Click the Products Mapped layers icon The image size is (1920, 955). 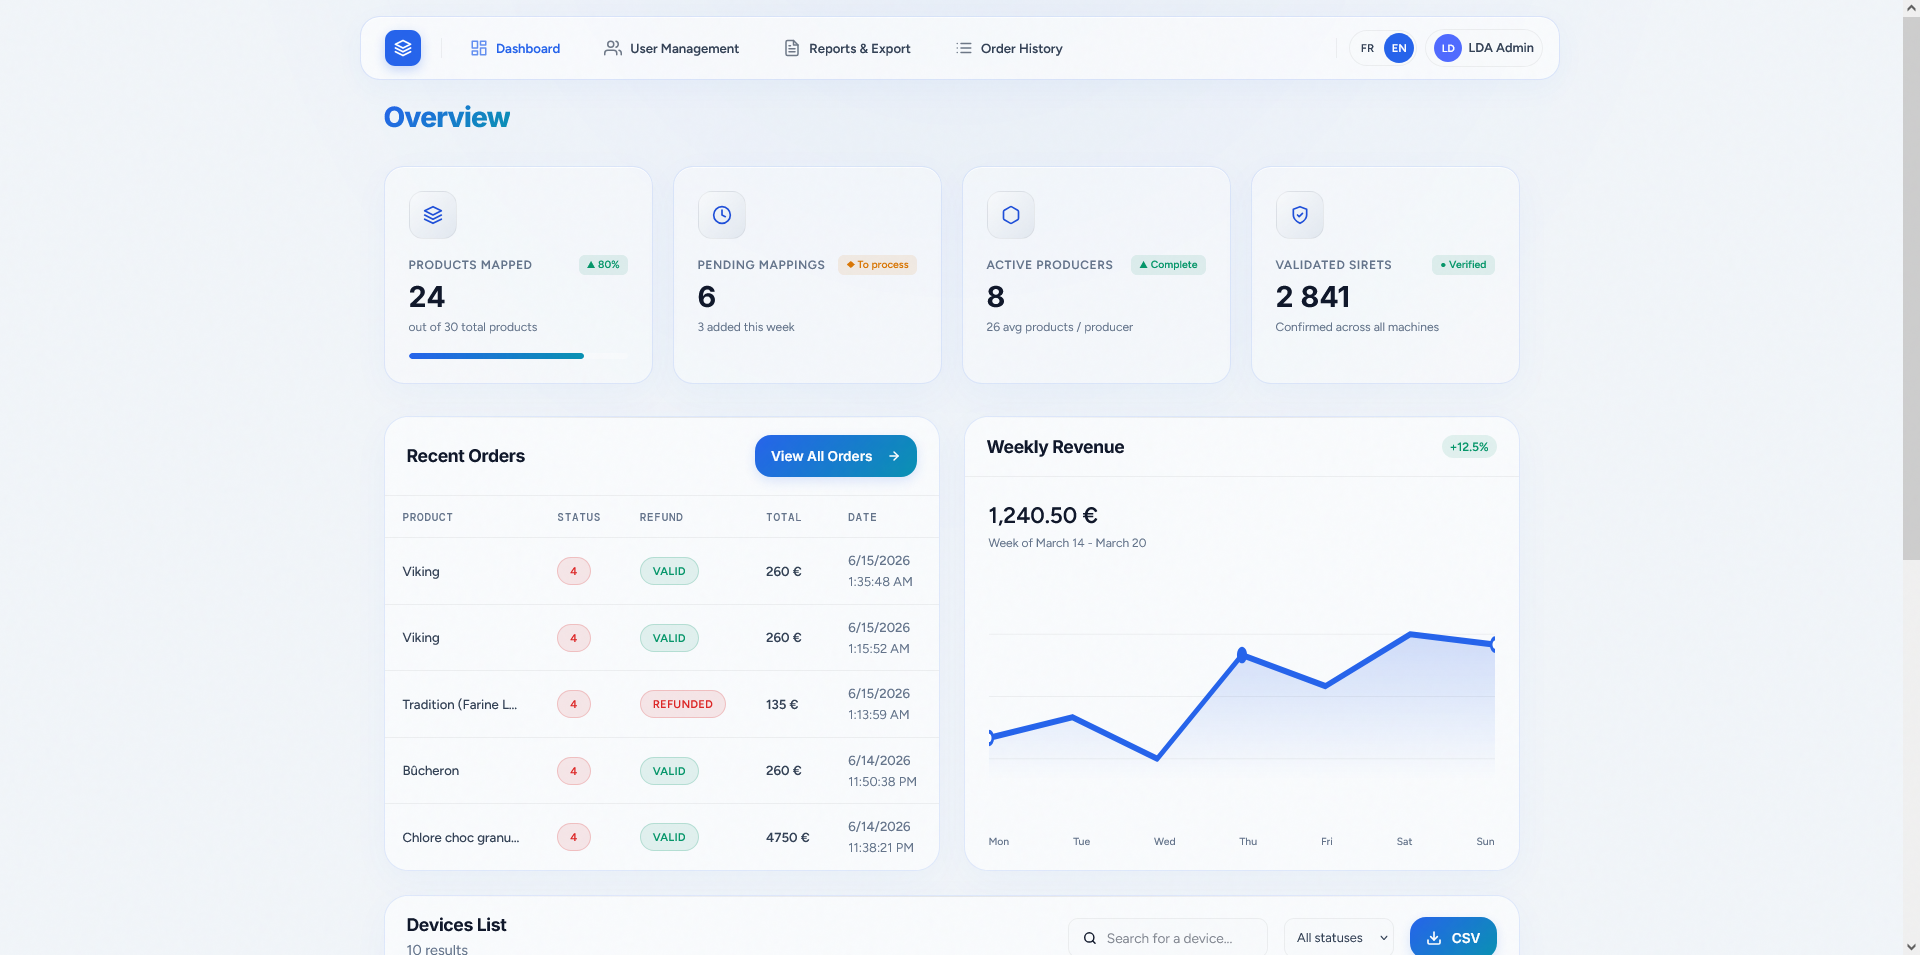[433, 215]
